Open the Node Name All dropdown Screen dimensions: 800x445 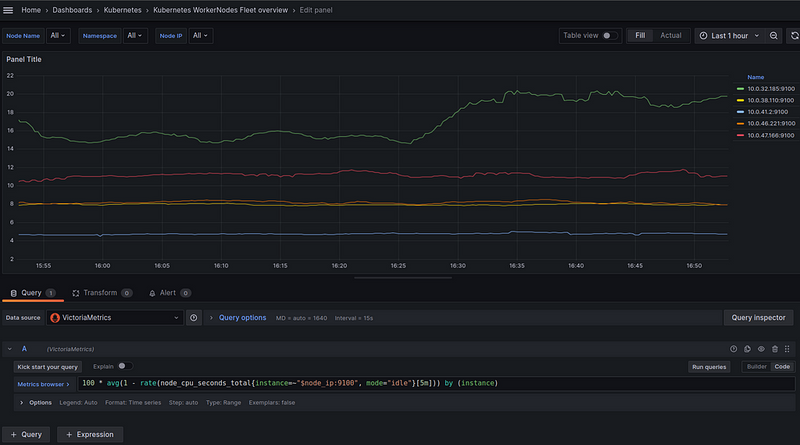coord(58,36)
